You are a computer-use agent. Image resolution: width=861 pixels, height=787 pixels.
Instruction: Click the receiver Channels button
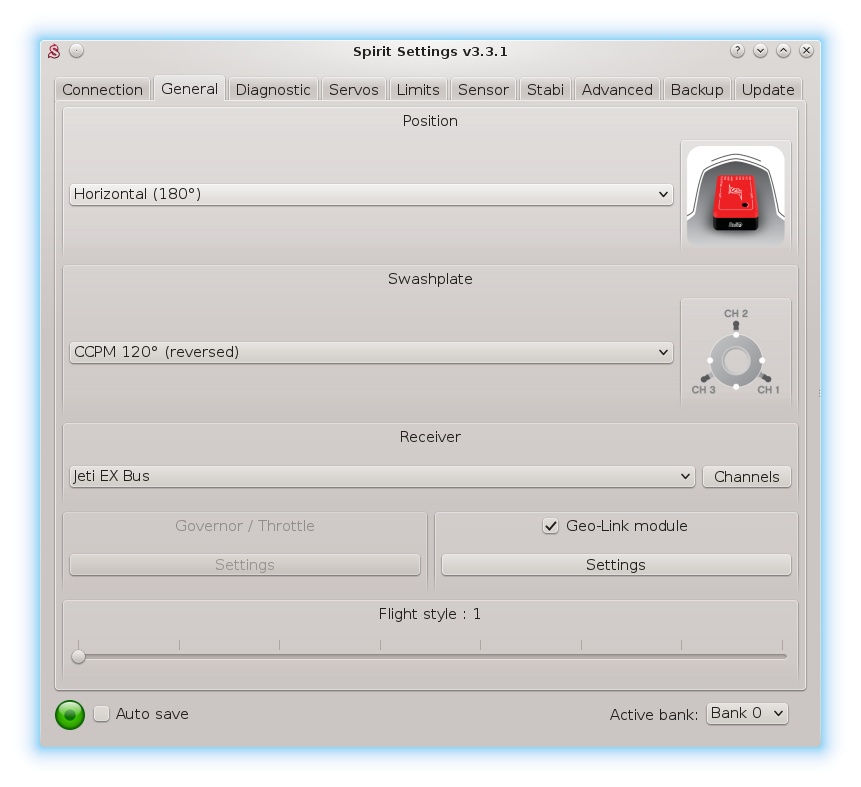pyautogui.click(x=747, y=477)
